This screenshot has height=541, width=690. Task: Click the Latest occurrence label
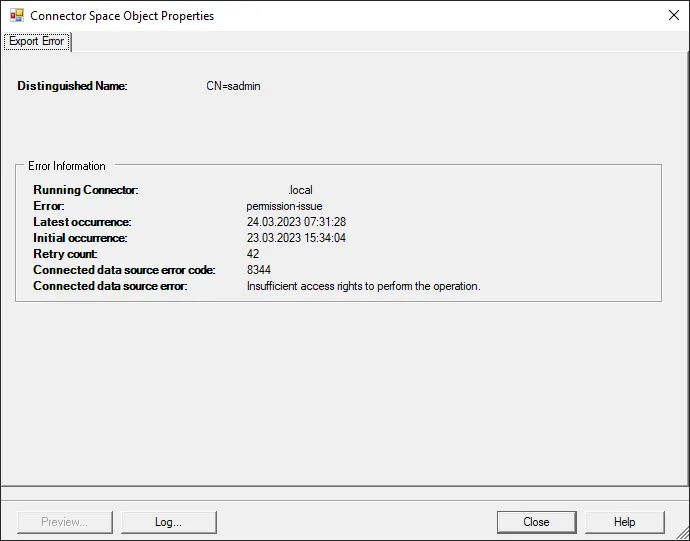82,222
